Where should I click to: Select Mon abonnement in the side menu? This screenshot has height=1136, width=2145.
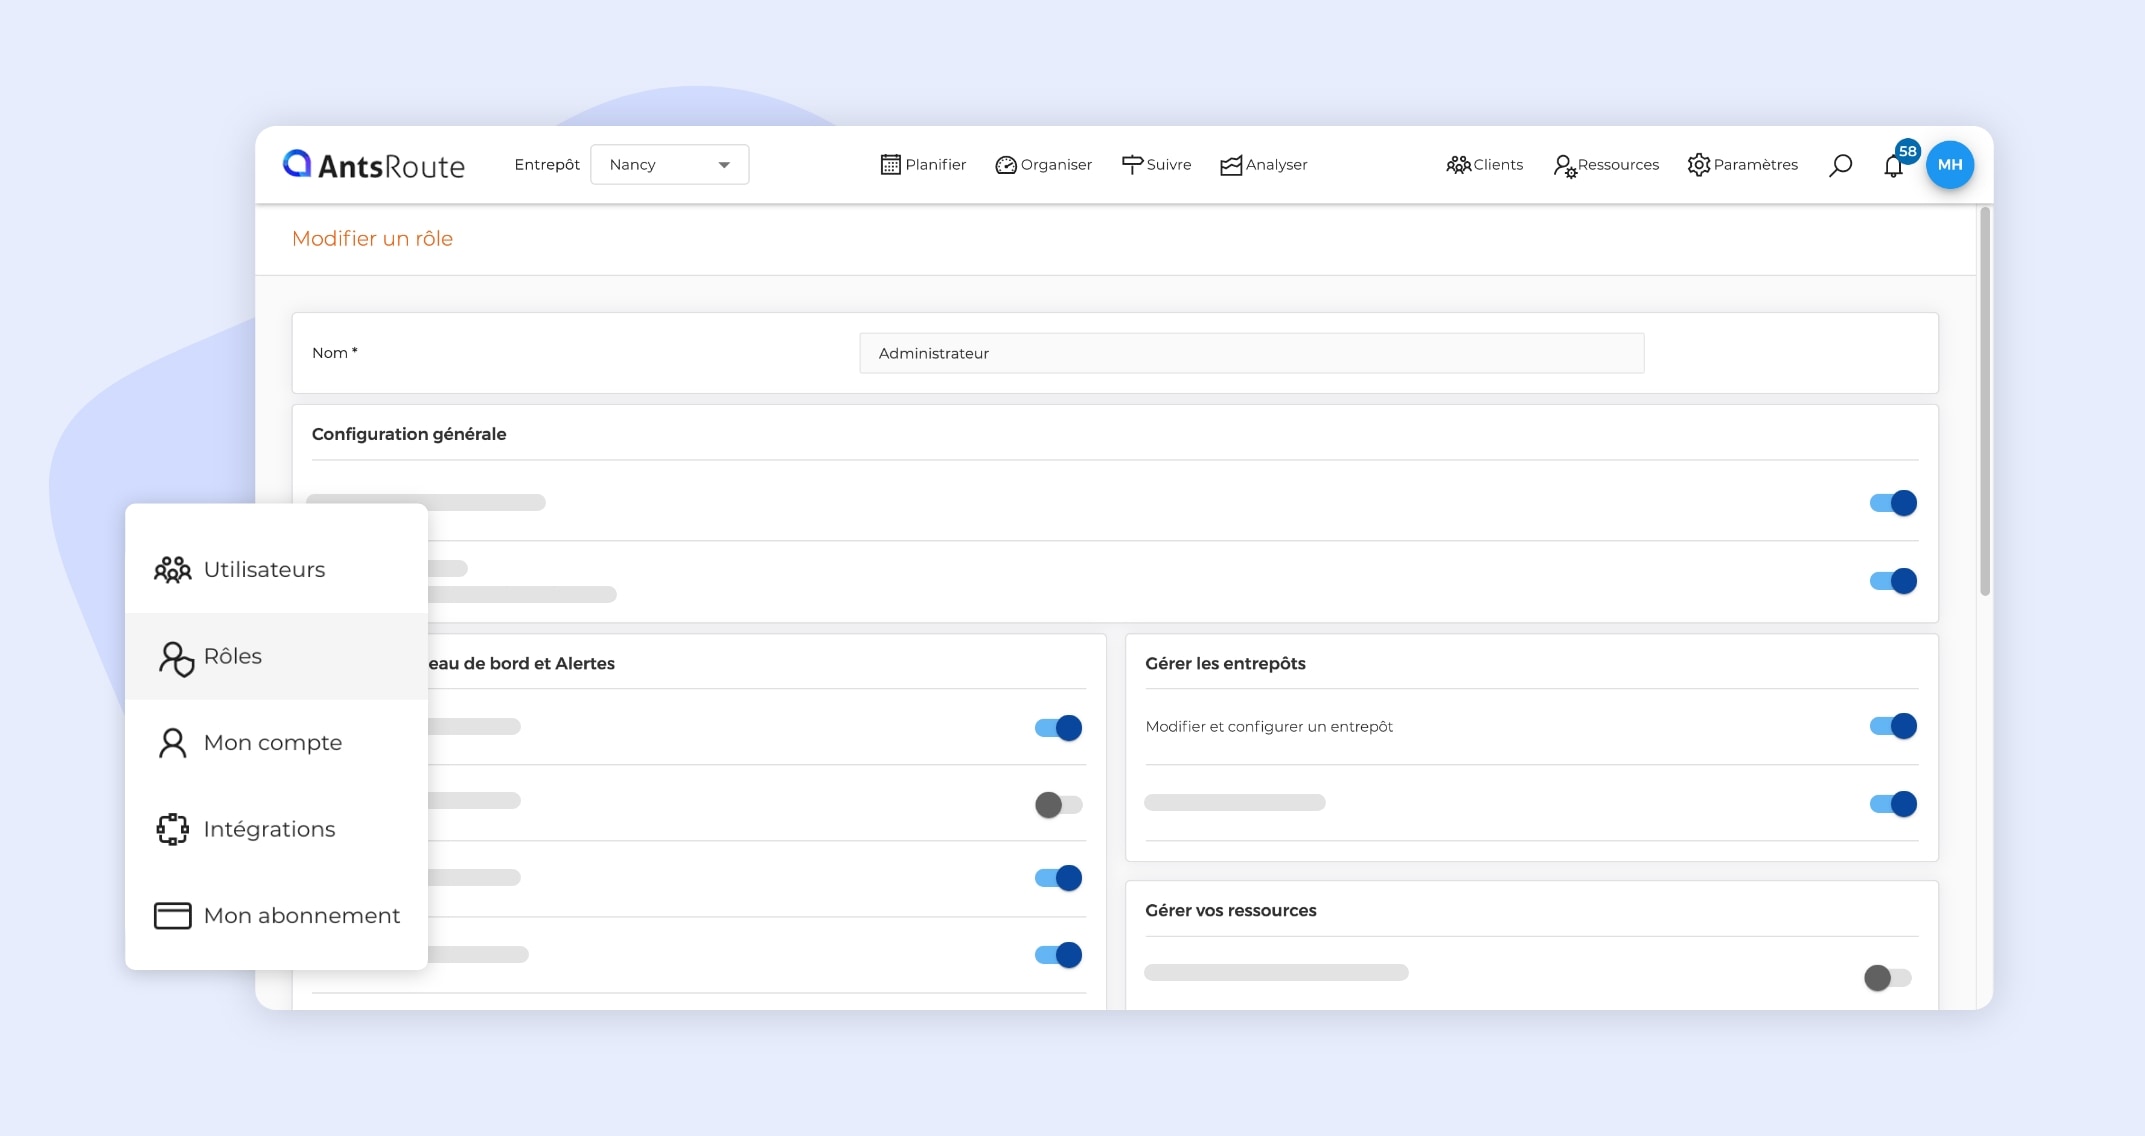click(301, 915)
